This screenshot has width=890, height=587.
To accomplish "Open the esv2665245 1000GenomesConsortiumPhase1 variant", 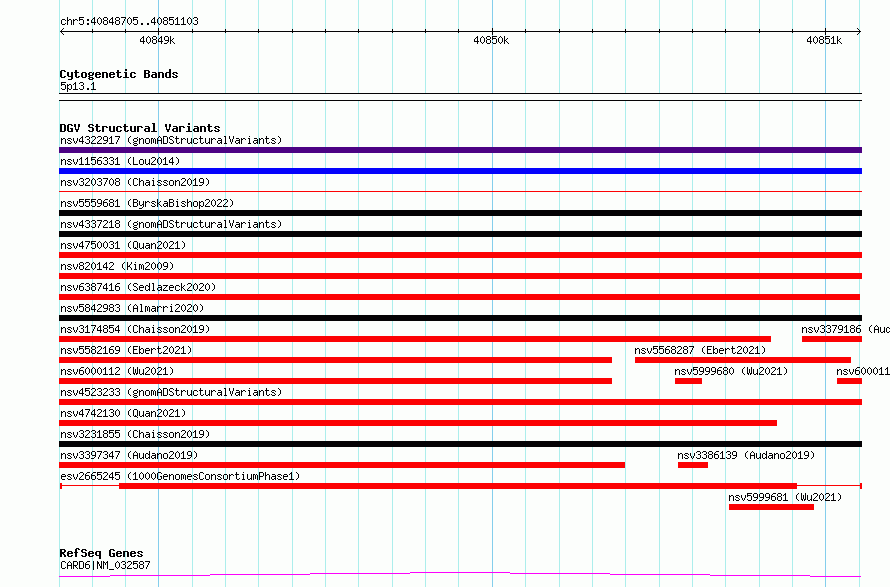I will (179, 476).
